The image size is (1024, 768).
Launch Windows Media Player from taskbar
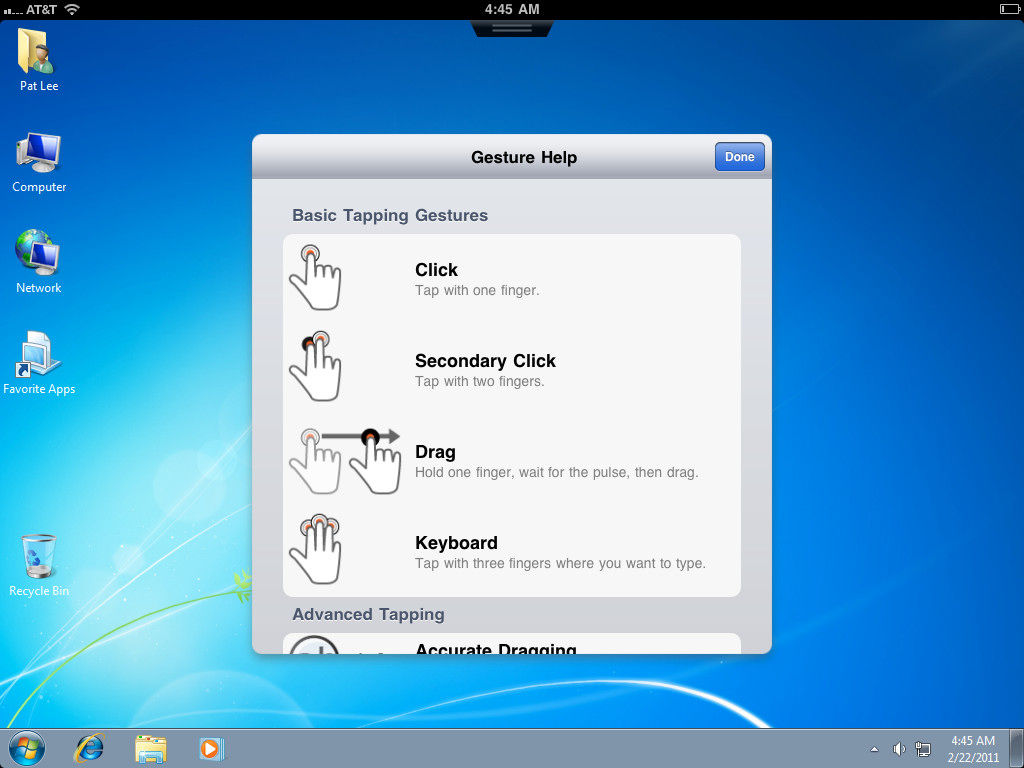click(211, 749)
